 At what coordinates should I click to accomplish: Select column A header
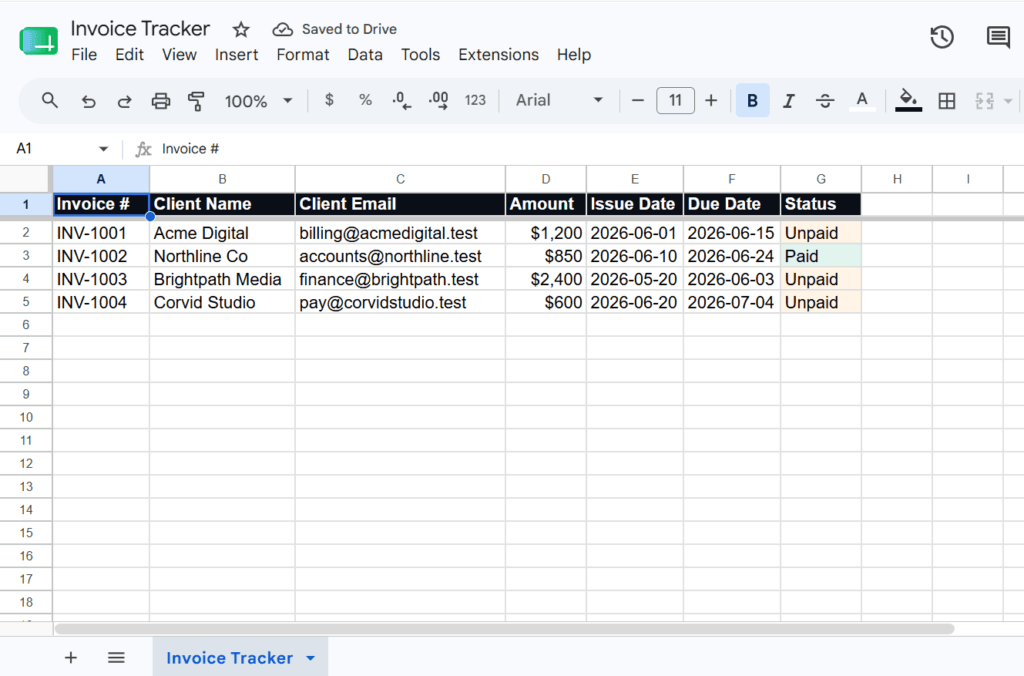tap(101, 179)
